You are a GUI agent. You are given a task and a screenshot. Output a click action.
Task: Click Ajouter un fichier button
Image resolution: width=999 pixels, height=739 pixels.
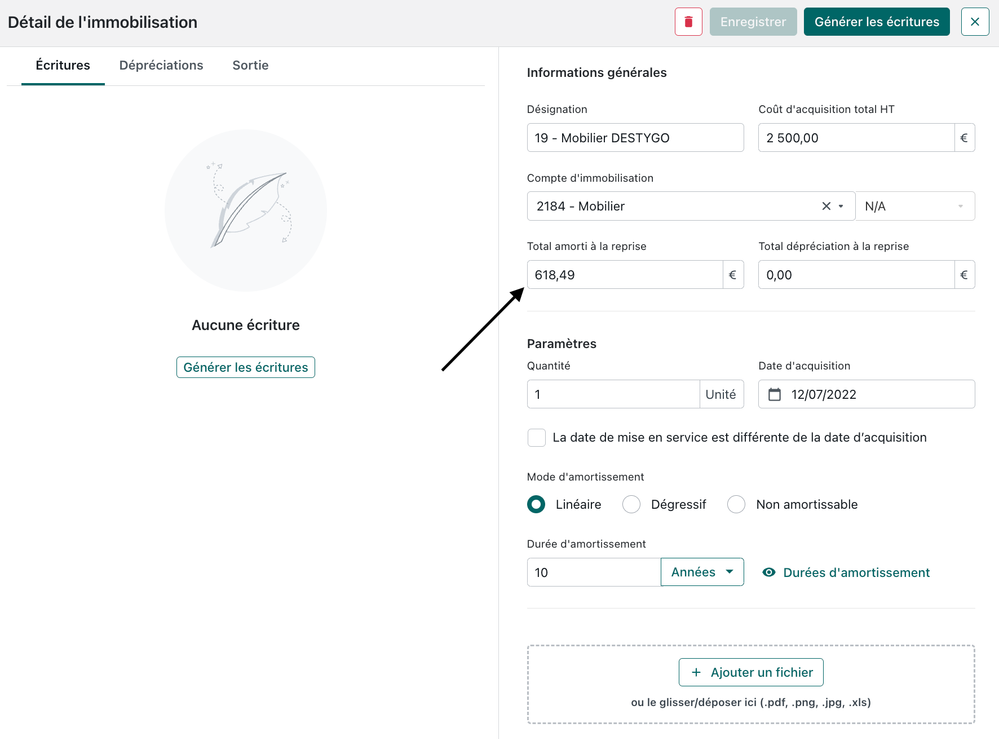pyautogui.click(x=751, y=673)
